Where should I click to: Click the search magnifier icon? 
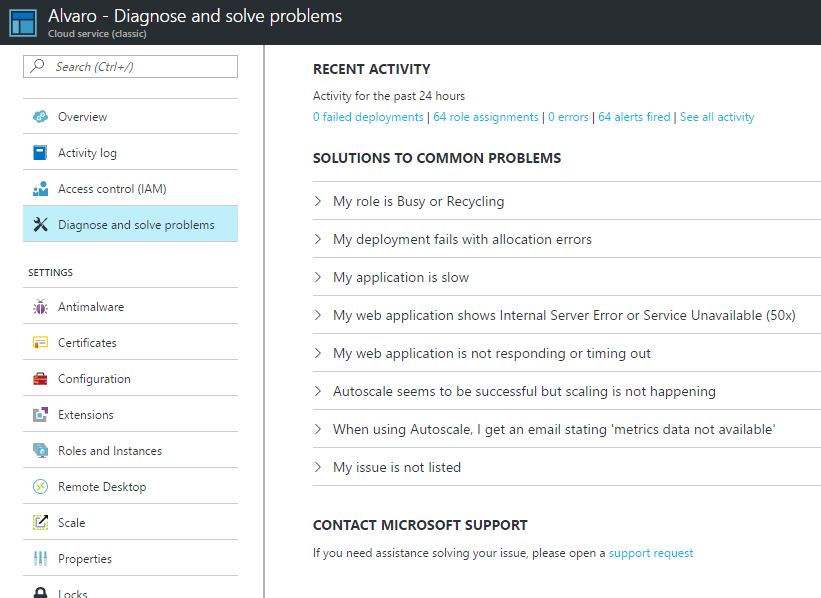tap(38, 66)
